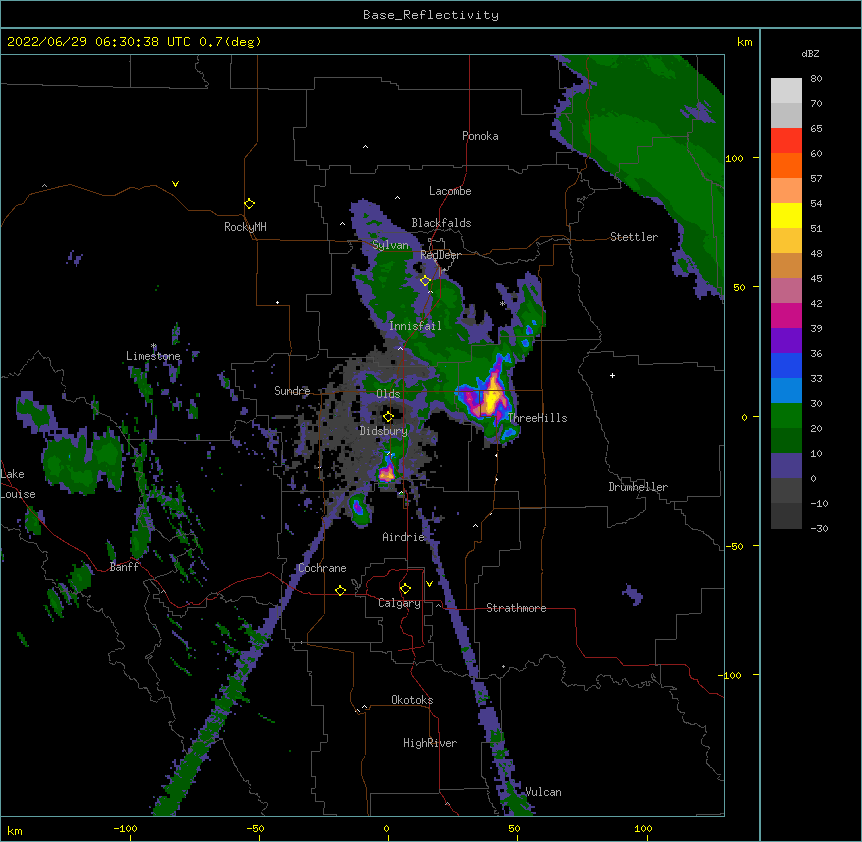
Task: Click the ThreeHills town label
Action: coord(537,418)
